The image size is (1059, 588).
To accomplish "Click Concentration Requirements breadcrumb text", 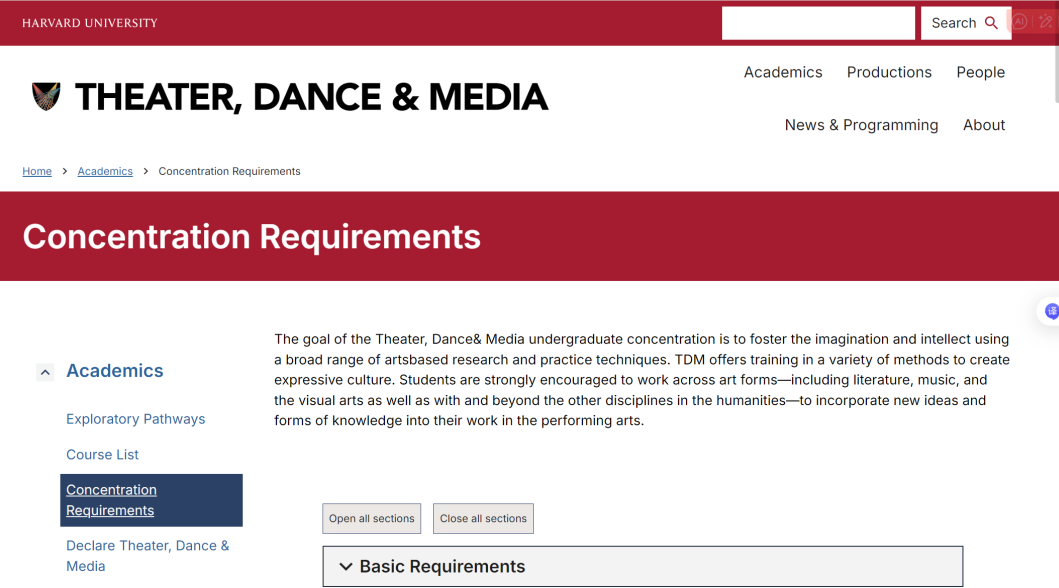I will pyautogui.click(x=230, y=171).
